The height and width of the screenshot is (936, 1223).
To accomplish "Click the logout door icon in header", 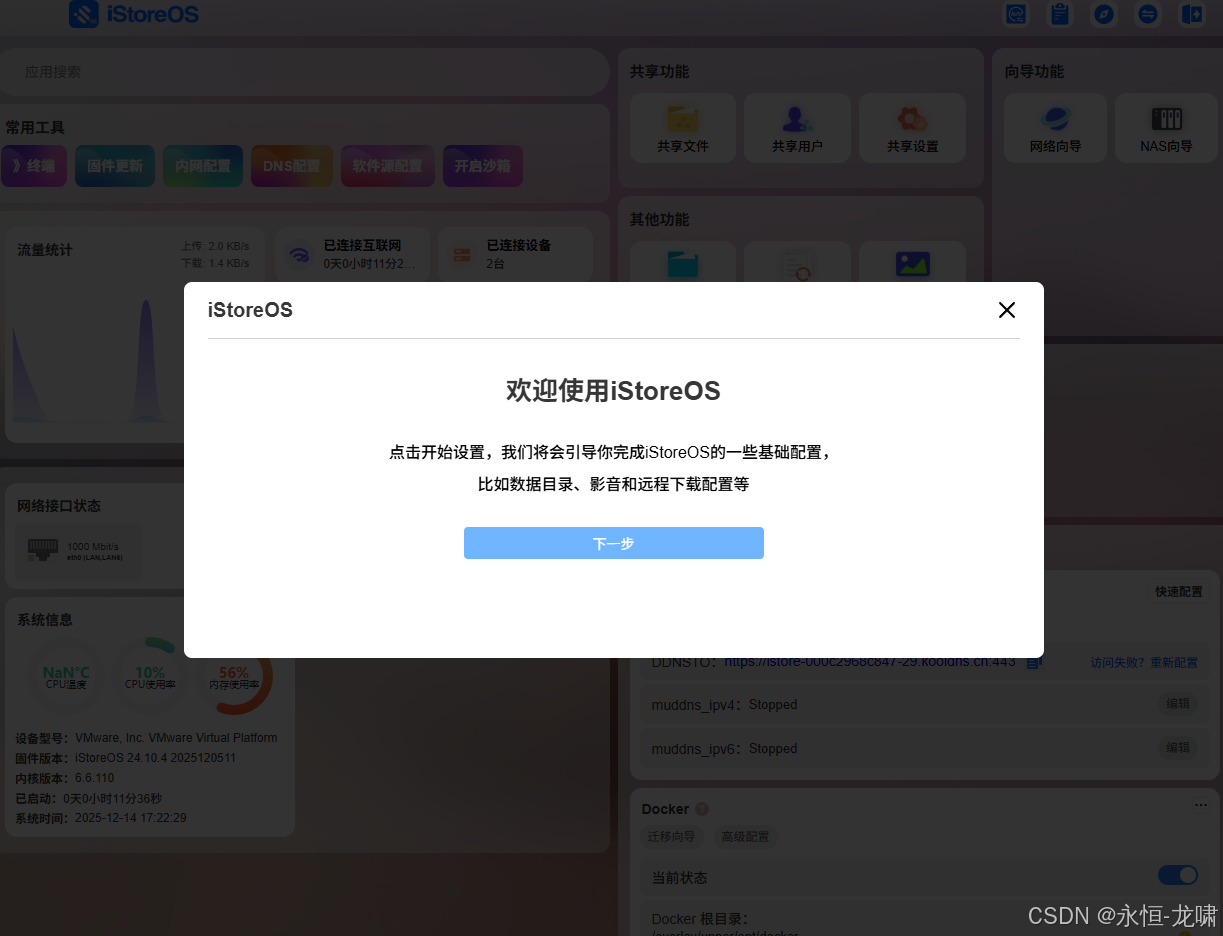I will coord(1192,14).
